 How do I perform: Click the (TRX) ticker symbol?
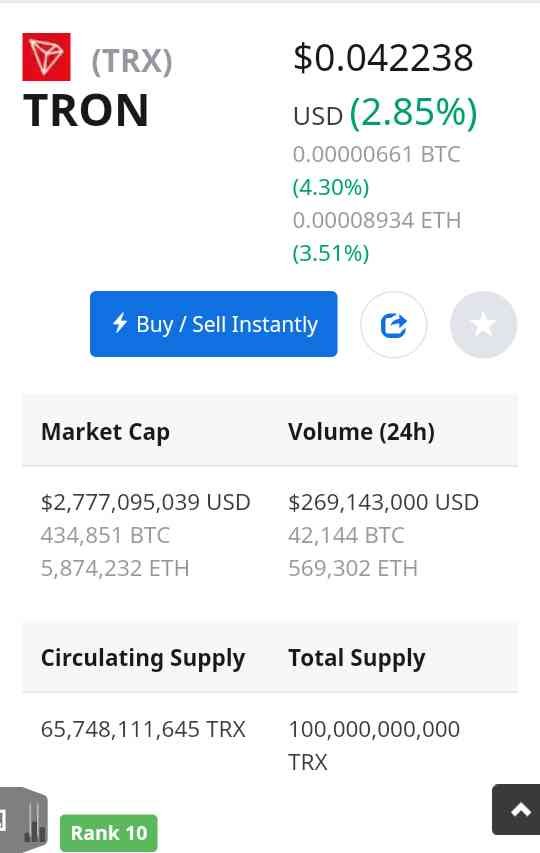coord(132,61)
